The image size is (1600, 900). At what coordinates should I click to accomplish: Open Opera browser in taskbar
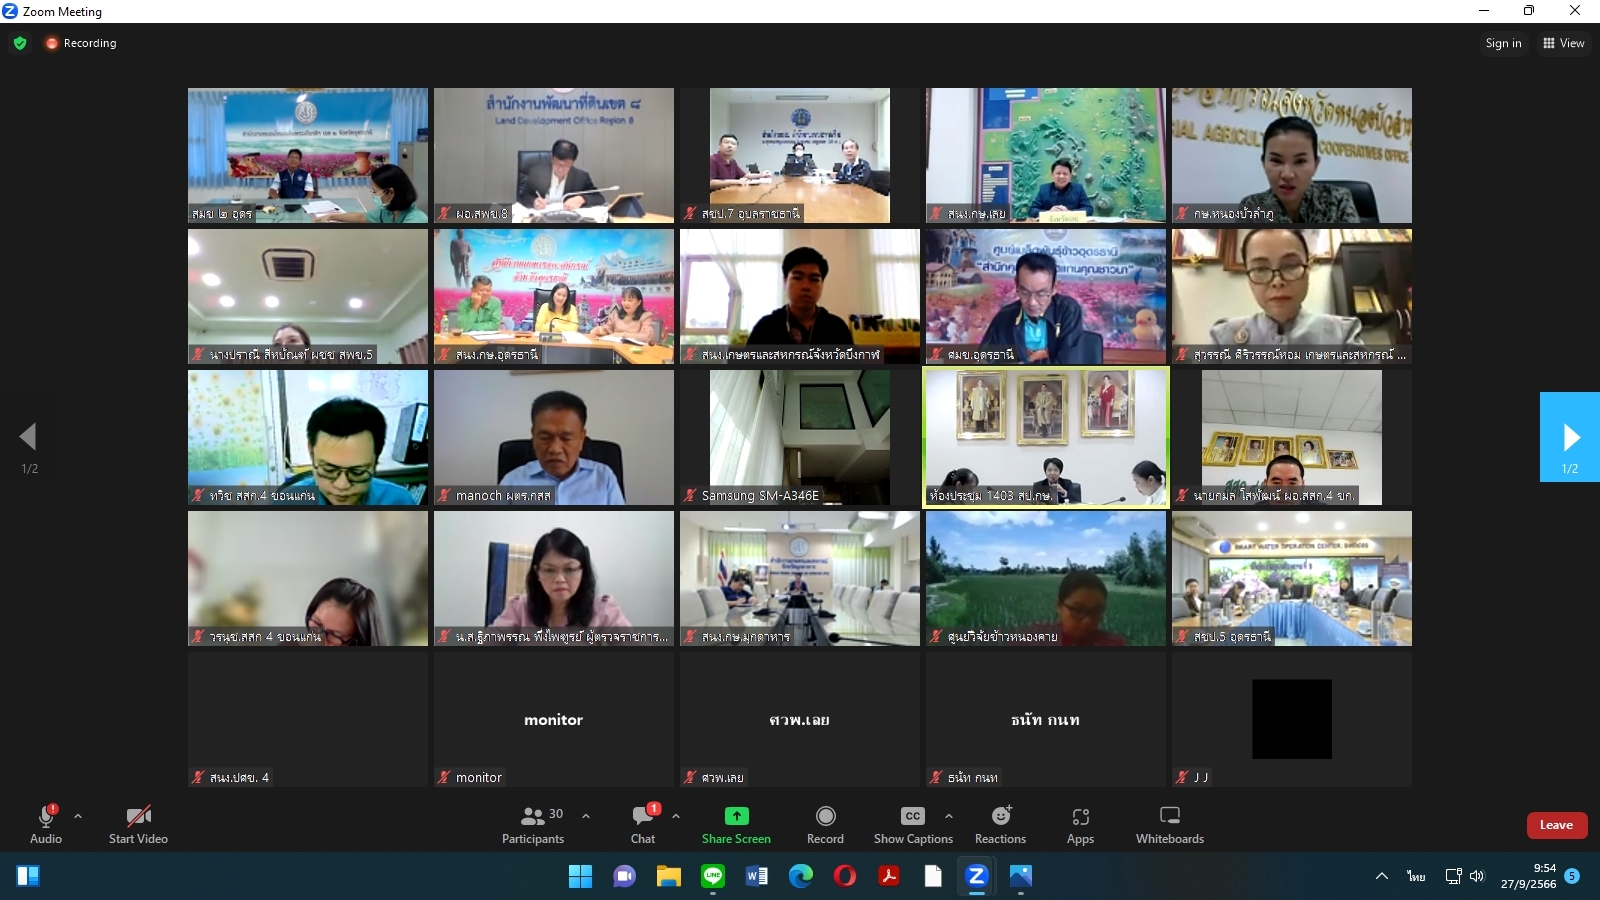845,876
